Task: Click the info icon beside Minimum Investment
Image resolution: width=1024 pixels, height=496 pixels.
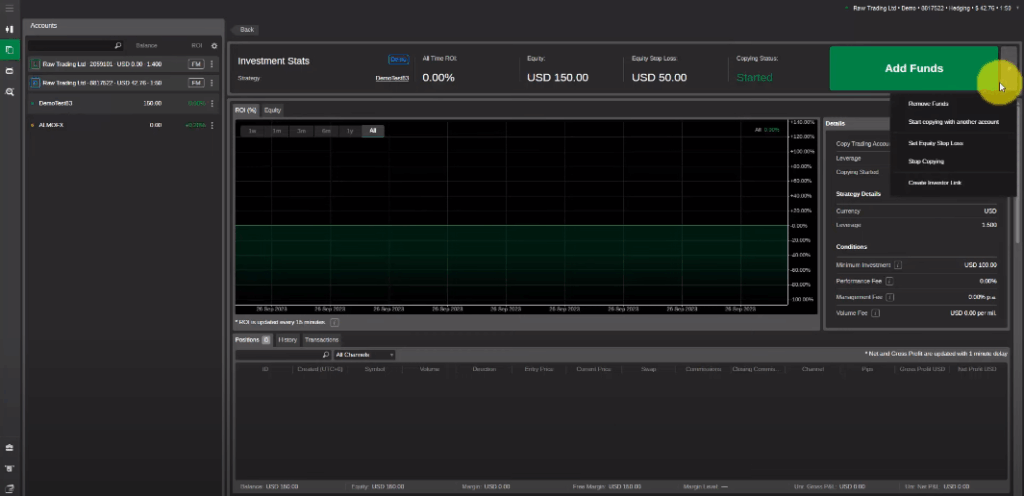Action: pyautogui.click(x=898, y=265)
